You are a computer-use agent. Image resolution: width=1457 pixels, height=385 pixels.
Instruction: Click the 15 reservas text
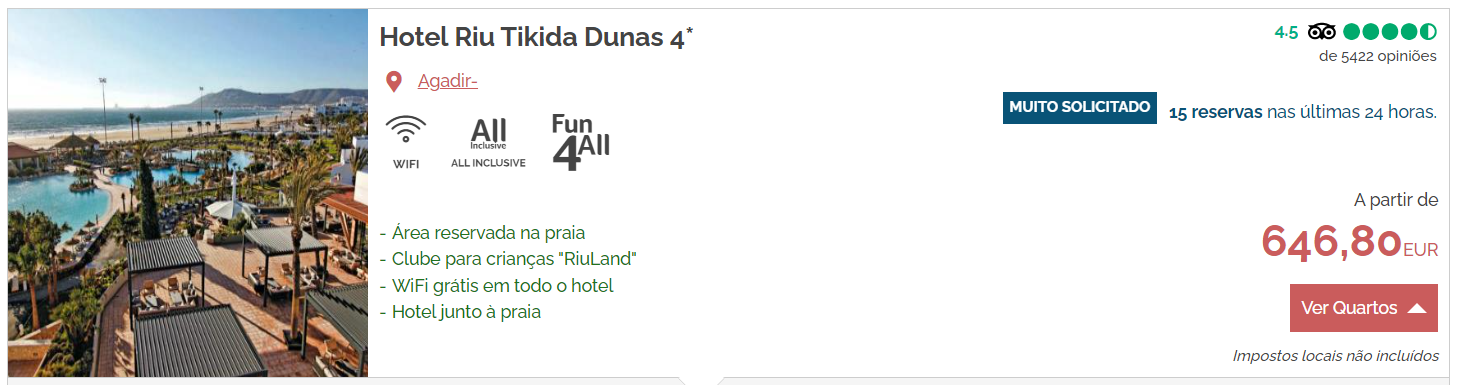click(x=1215, y=112)
